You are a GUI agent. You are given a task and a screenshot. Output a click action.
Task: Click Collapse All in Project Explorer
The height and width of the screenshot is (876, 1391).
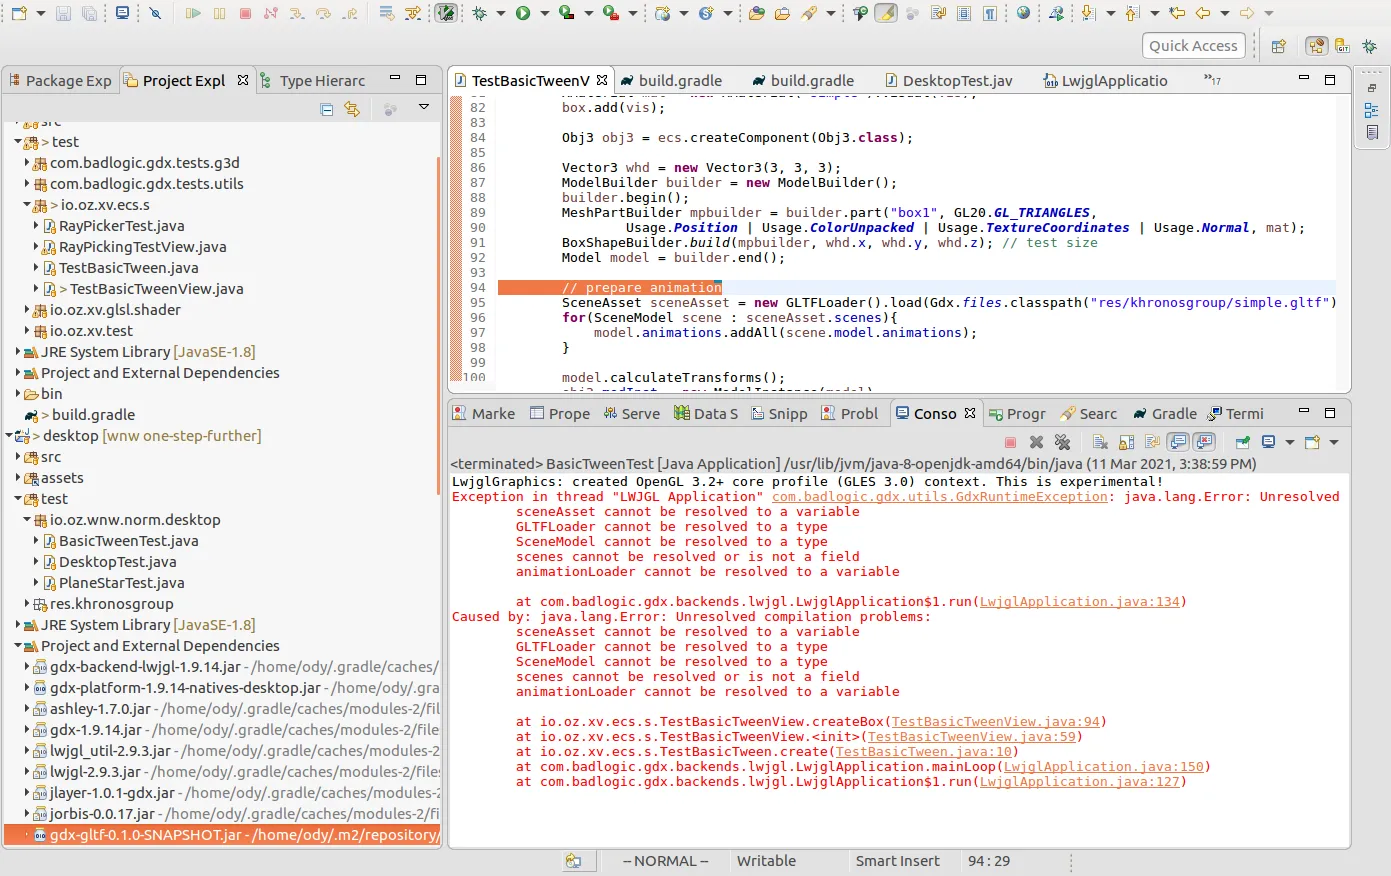click(327, 109)
